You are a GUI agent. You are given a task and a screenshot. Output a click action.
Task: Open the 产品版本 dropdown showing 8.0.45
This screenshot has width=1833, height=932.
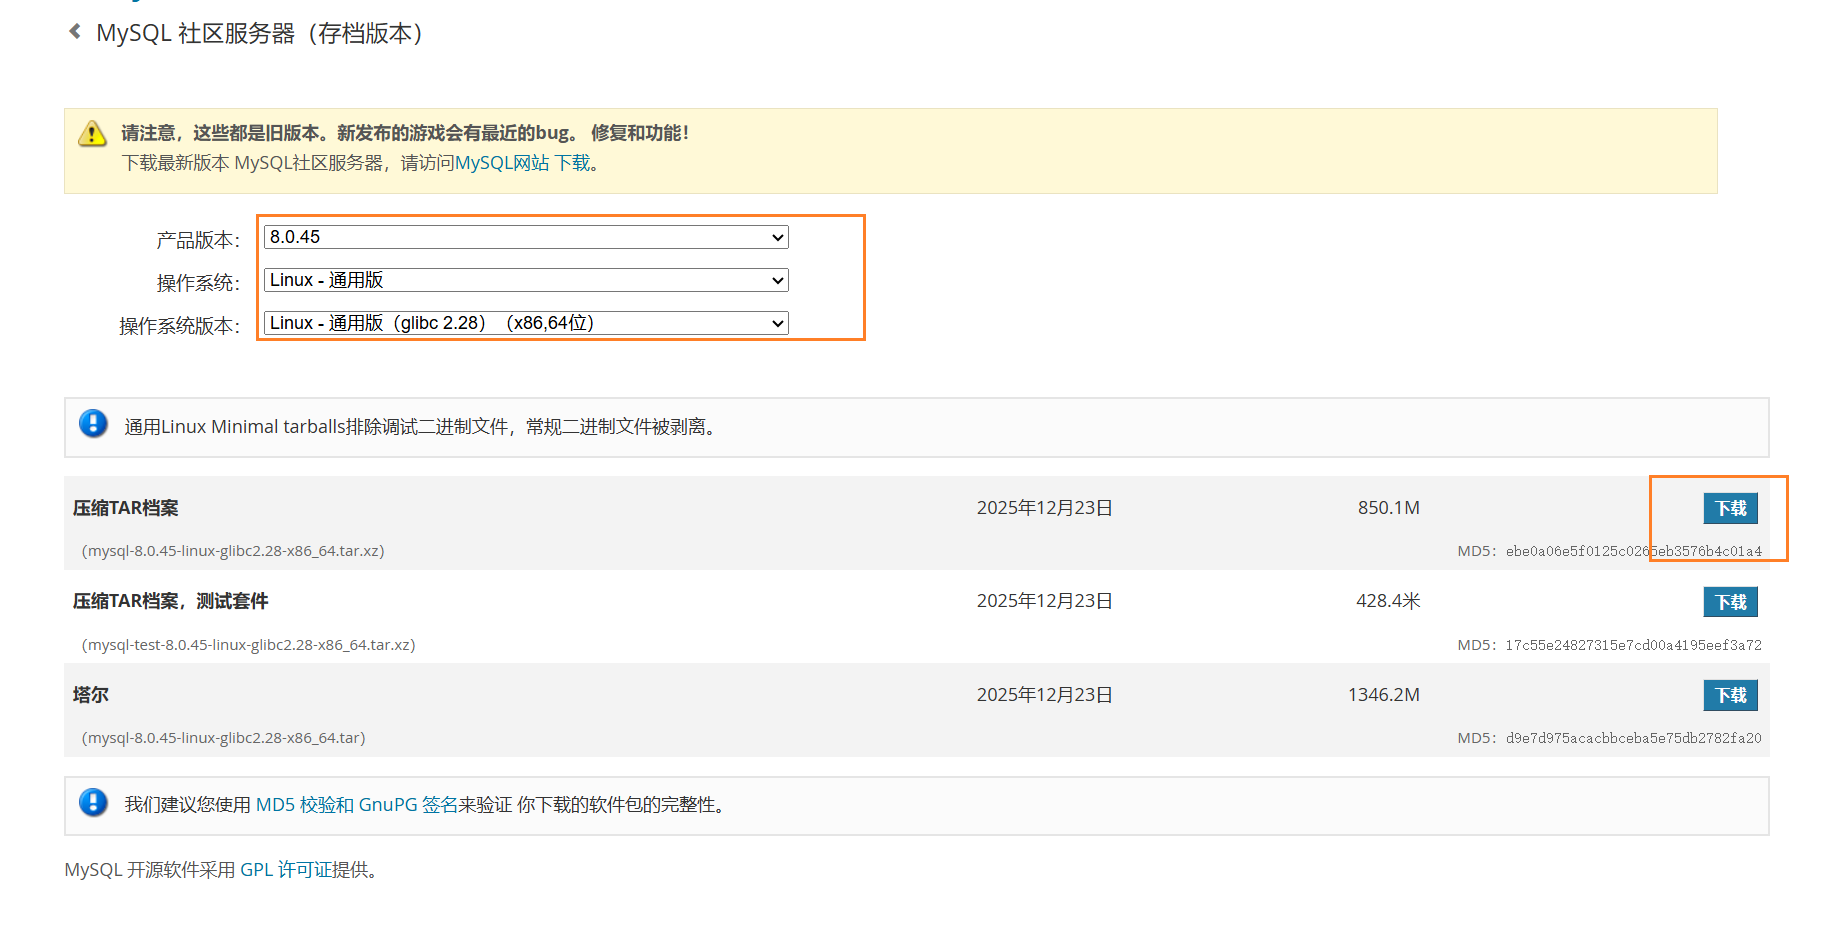point(526,237)
